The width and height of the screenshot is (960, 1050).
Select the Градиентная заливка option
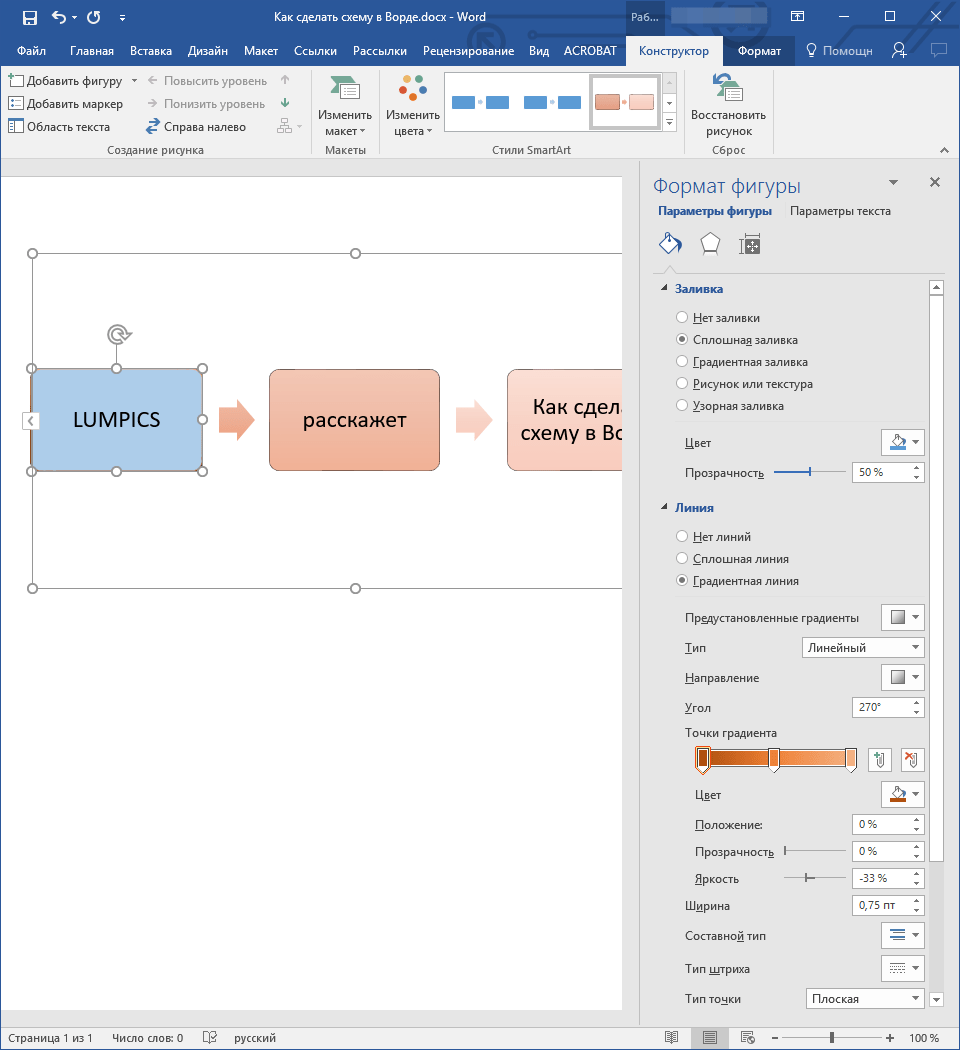pyautogui.click(x=682, y=362)
